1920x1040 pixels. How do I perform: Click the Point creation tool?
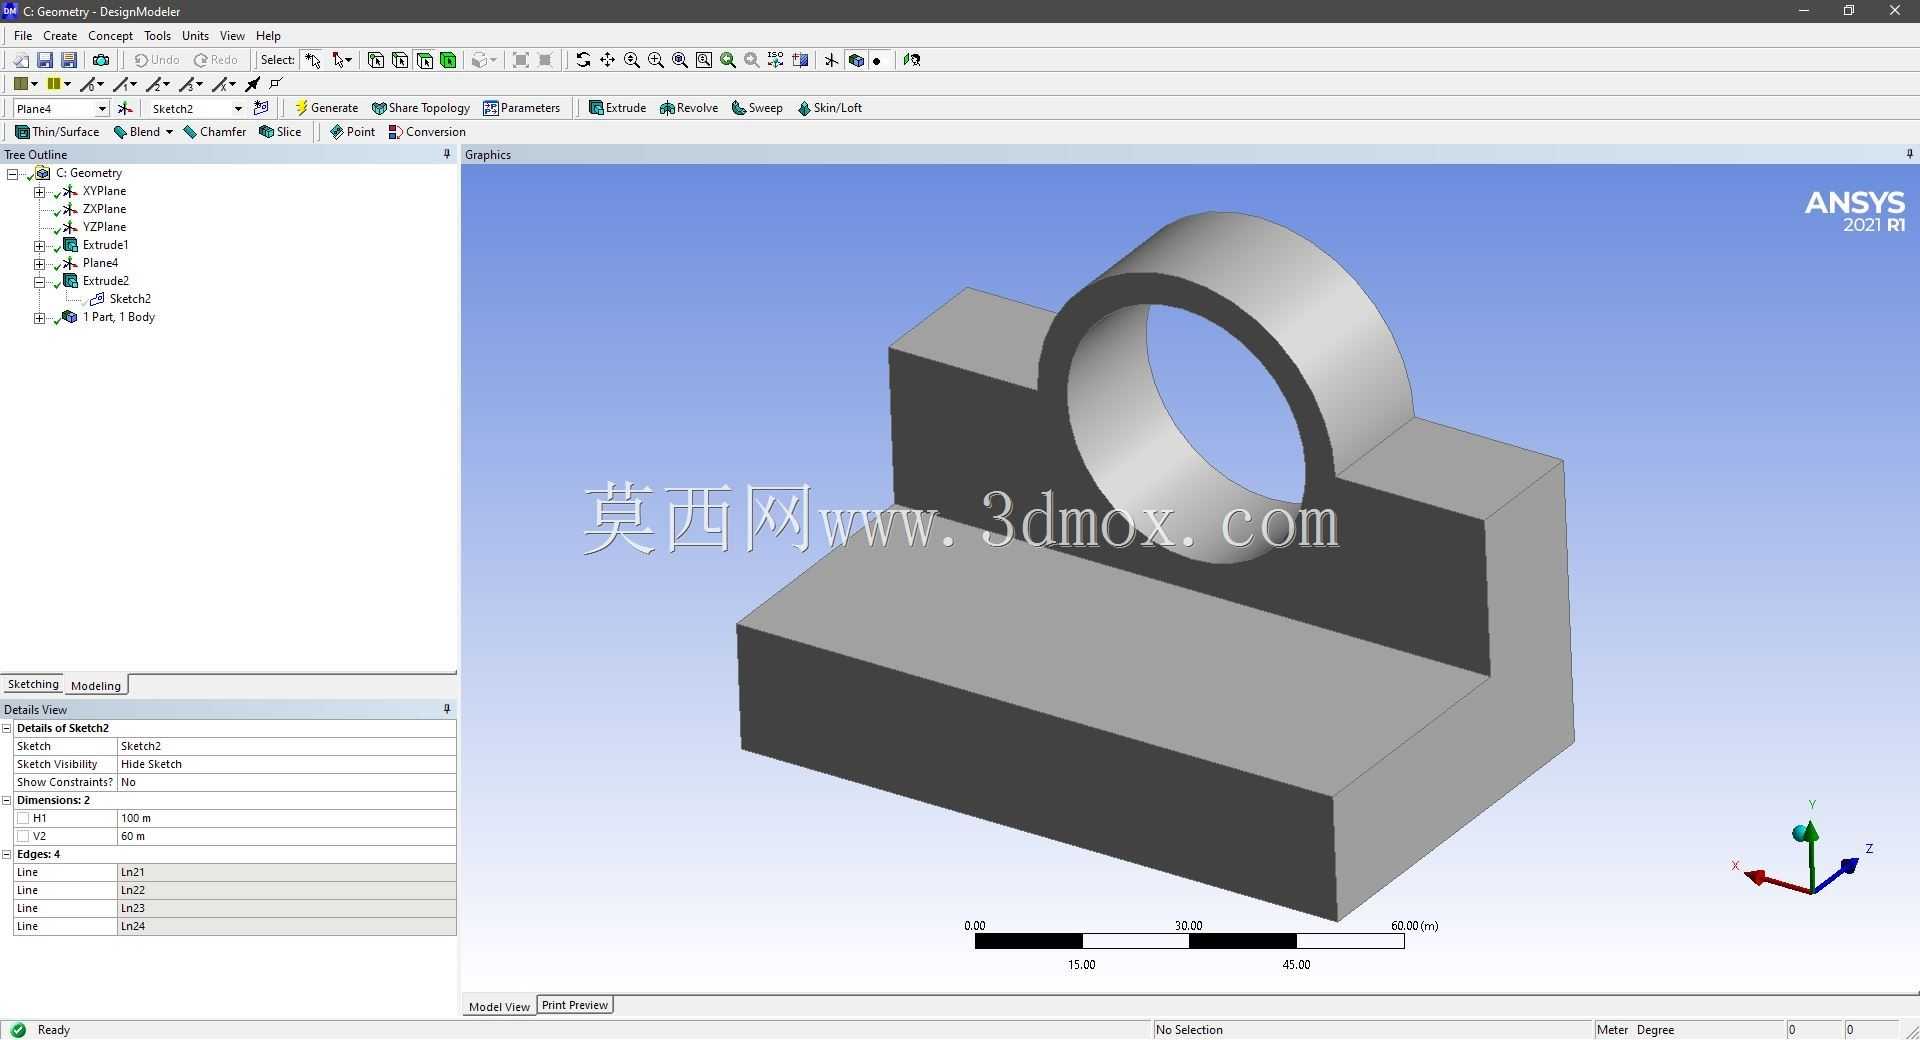pyautogui.click(x=352, y=132)
